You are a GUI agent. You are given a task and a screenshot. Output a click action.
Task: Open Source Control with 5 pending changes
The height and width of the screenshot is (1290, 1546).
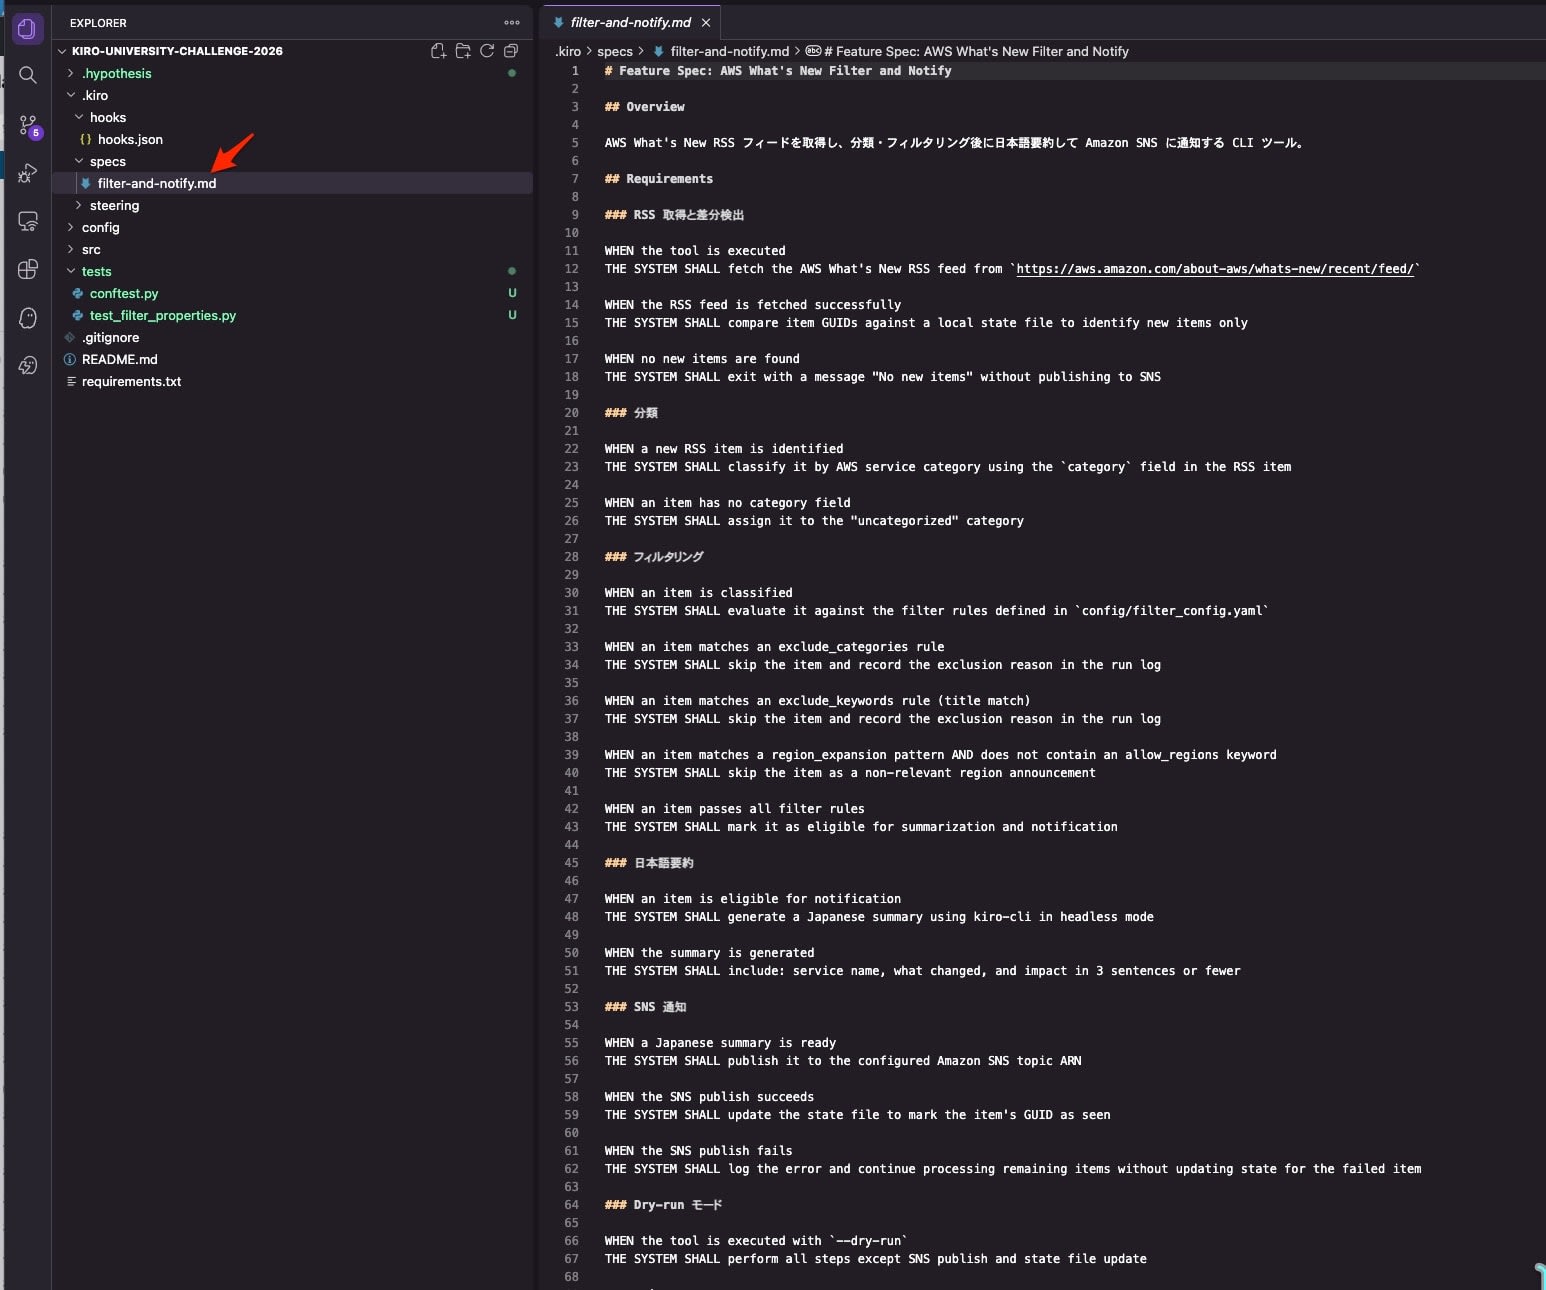tap(29, 125)
